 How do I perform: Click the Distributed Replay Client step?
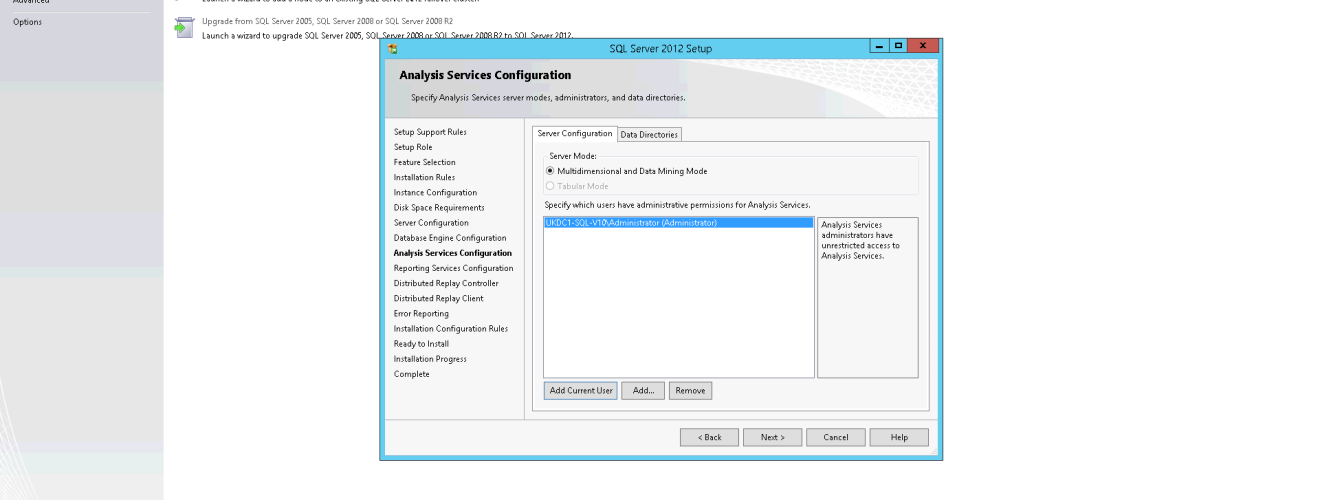click(438, 298)
